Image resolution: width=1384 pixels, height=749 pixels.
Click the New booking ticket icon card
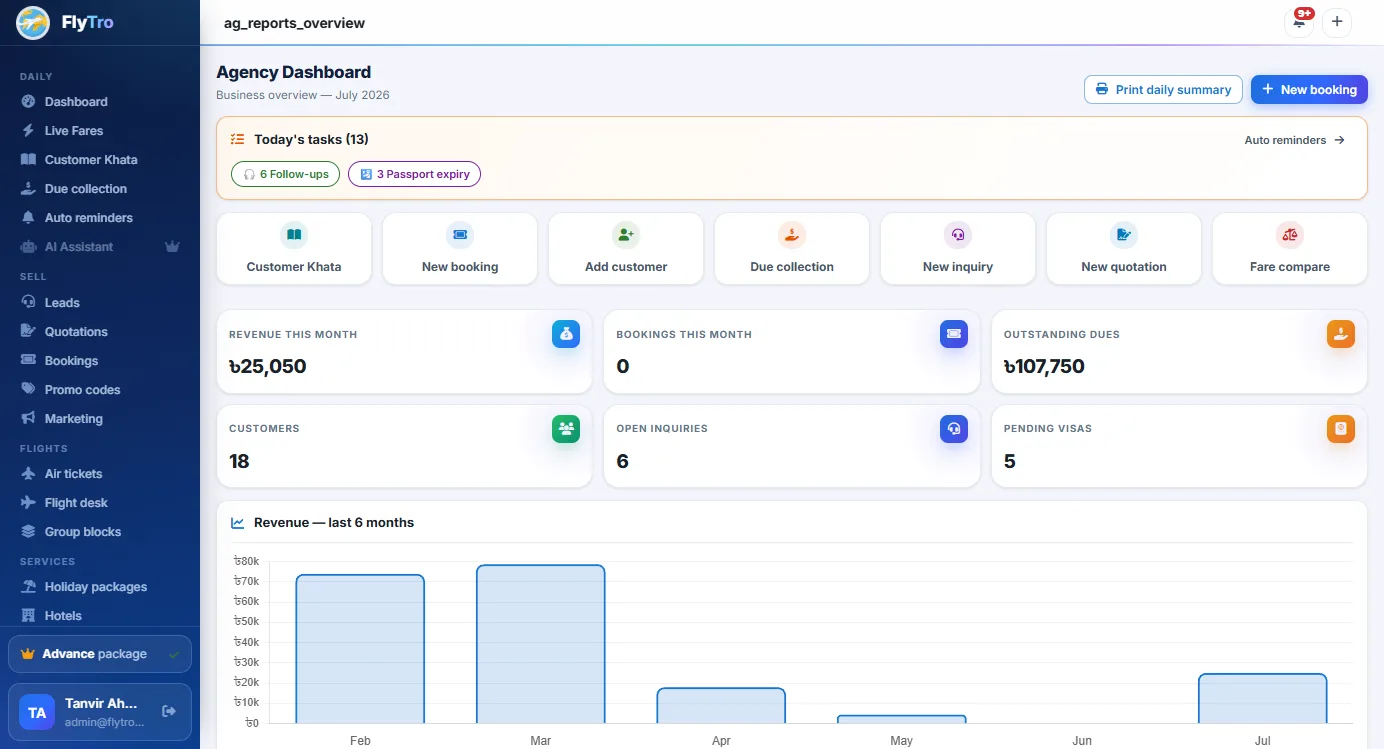coord(460,248)
